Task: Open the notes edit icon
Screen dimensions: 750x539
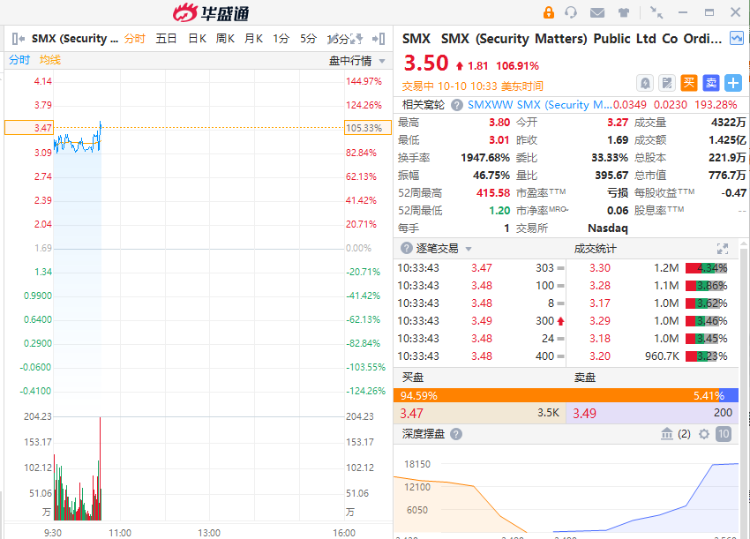Action: coord(667,83)
